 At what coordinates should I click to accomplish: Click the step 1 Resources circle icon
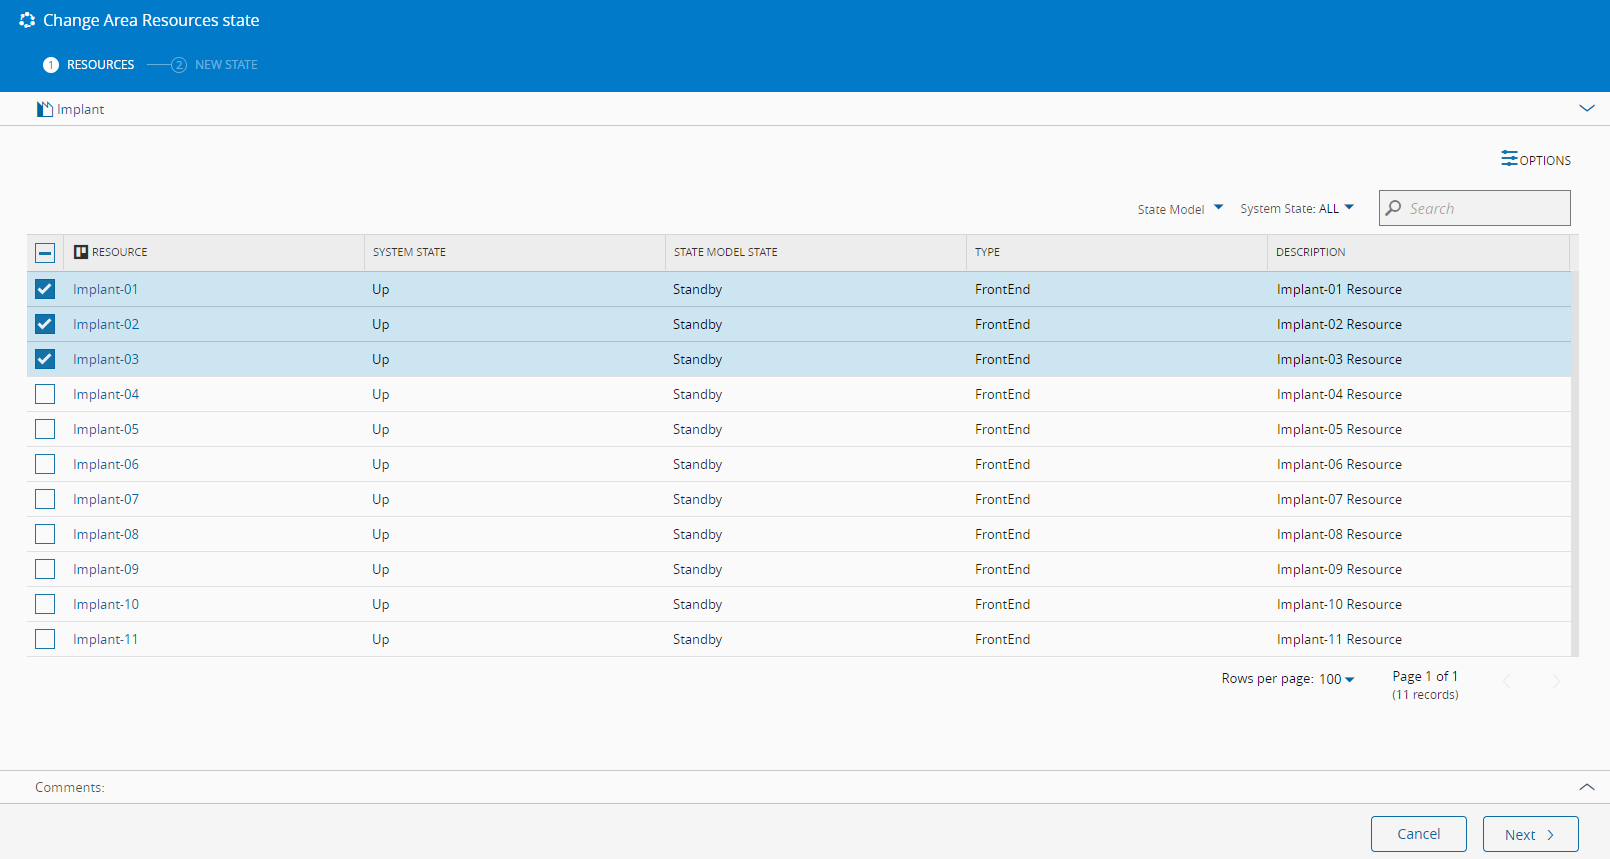[51, 65]
